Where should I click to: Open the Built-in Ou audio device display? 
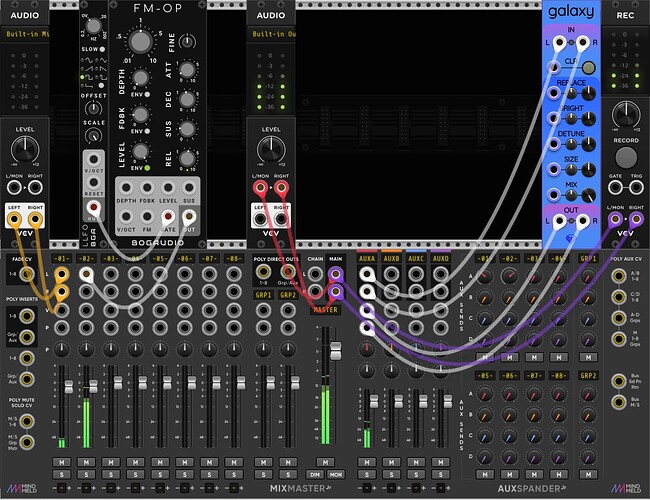271,34
